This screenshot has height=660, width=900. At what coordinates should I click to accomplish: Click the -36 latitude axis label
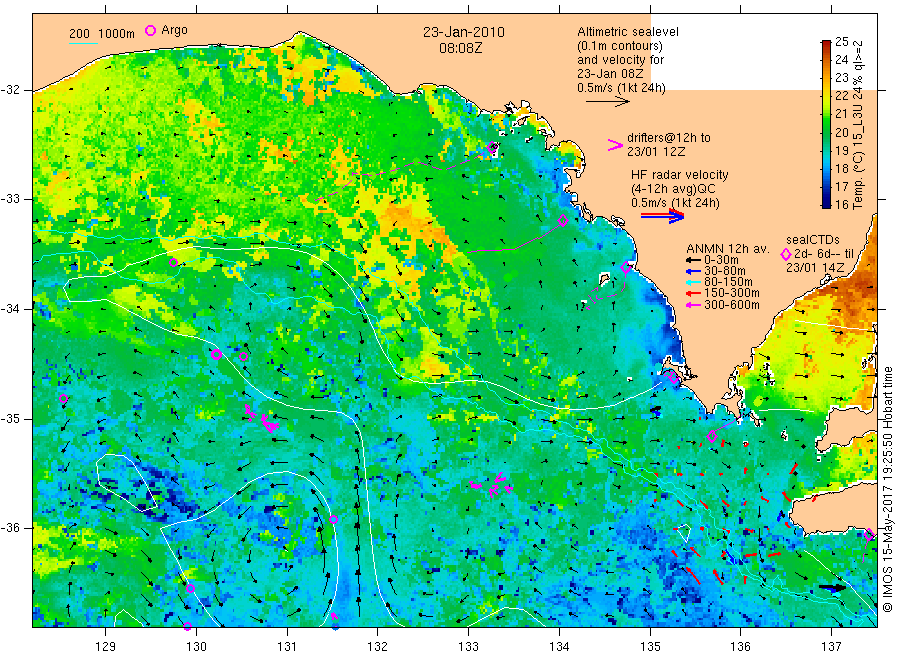pyautogui.click(x=10, y=528)
